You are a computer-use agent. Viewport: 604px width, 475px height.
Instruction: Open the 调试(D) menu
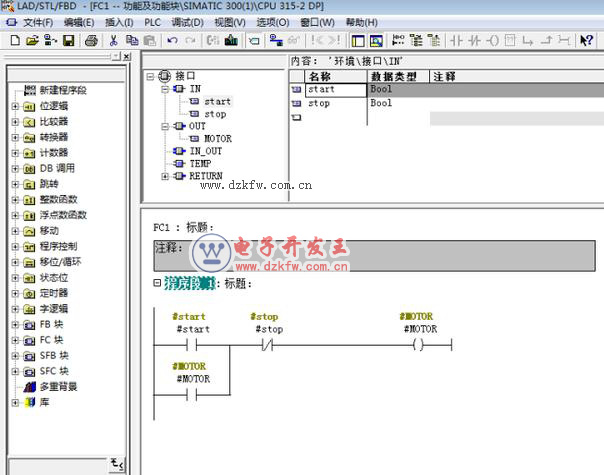[187, 22]
